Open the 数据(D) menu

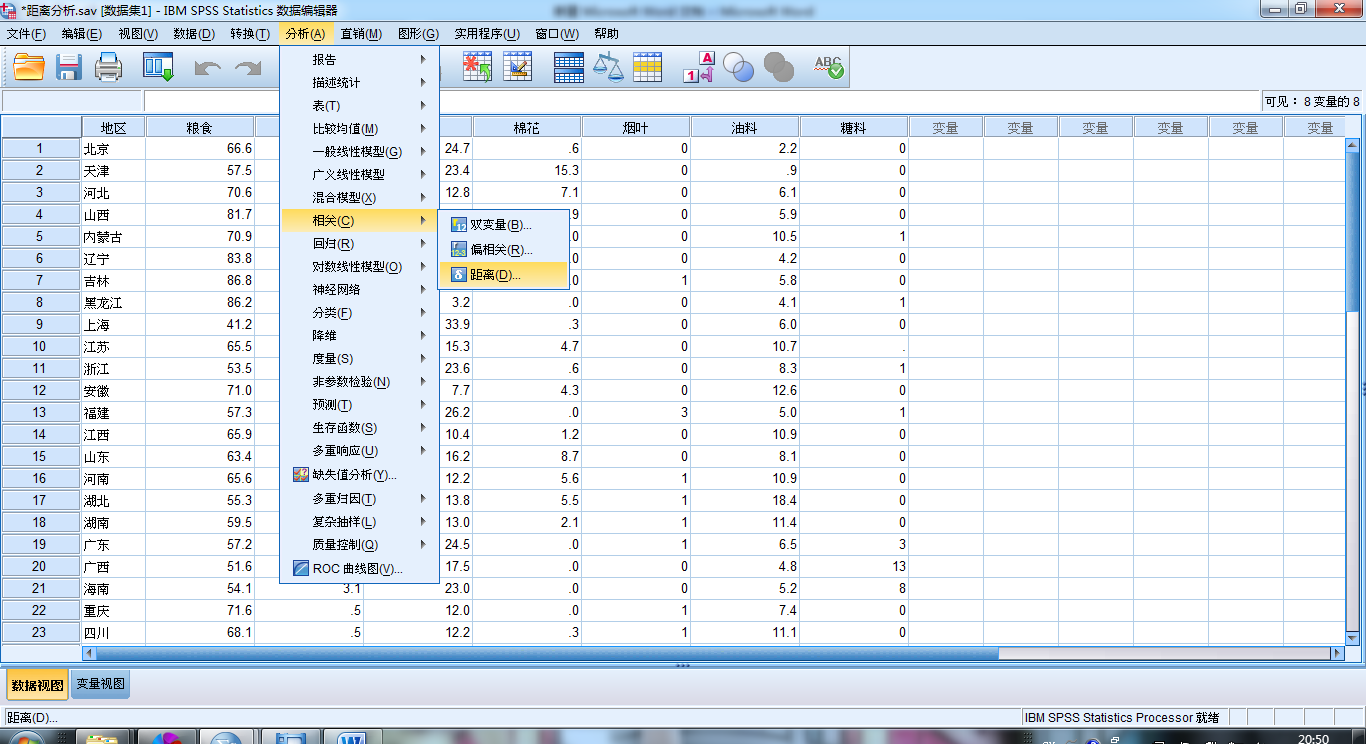(x=194, y=34)
